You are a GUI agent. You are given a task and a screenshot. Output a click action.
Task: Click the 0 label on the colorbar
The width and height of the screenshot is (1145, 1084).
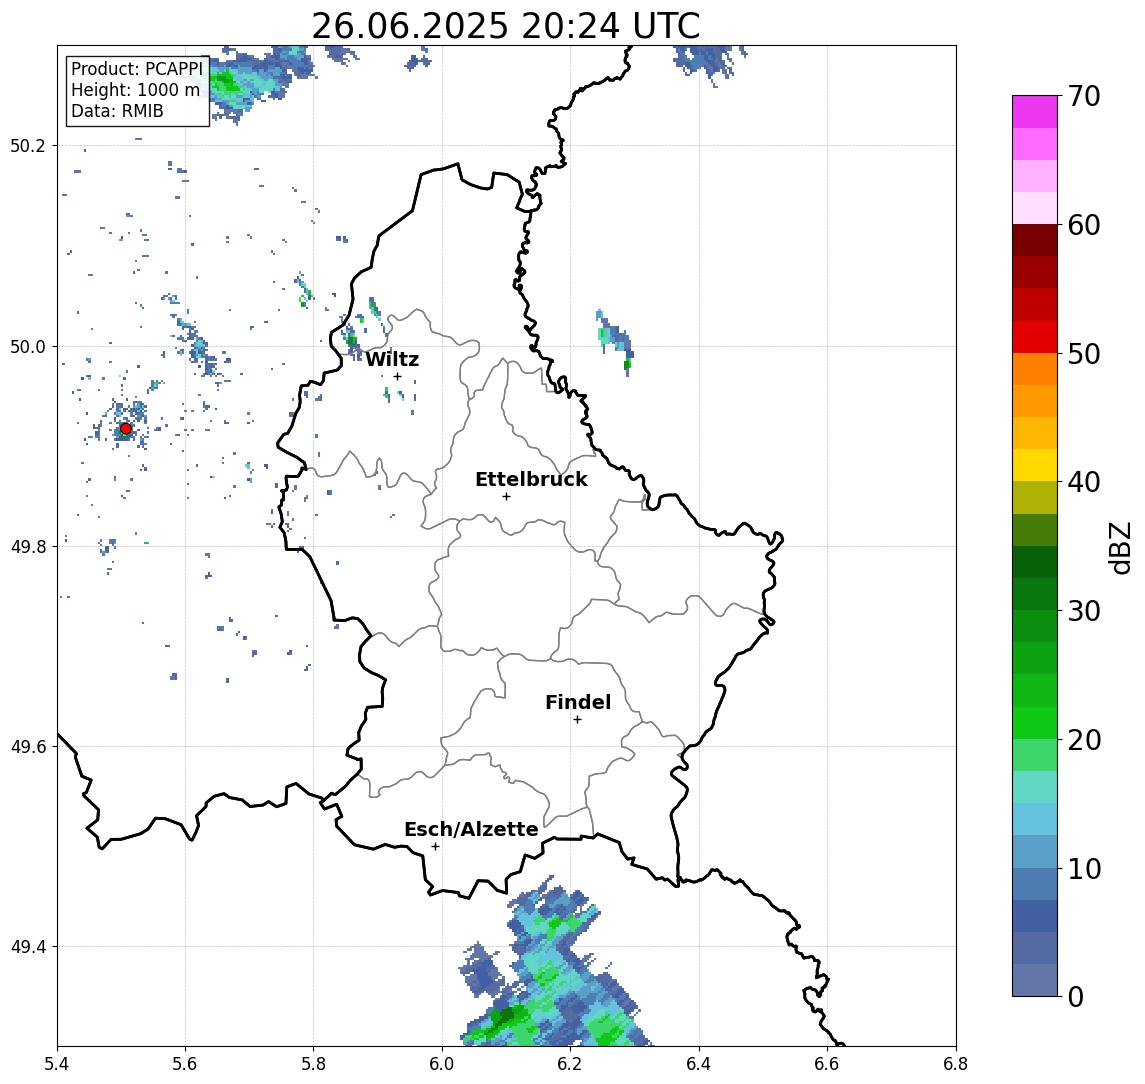click(1076, 996)
